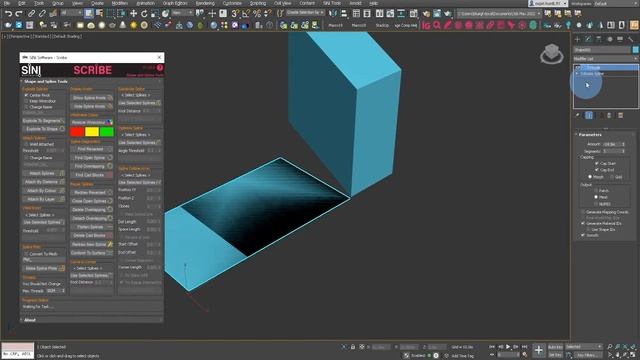This screenshot has height=360, width=640.
Task: Open the Create tab plus icon
Action: pos(577,39)
